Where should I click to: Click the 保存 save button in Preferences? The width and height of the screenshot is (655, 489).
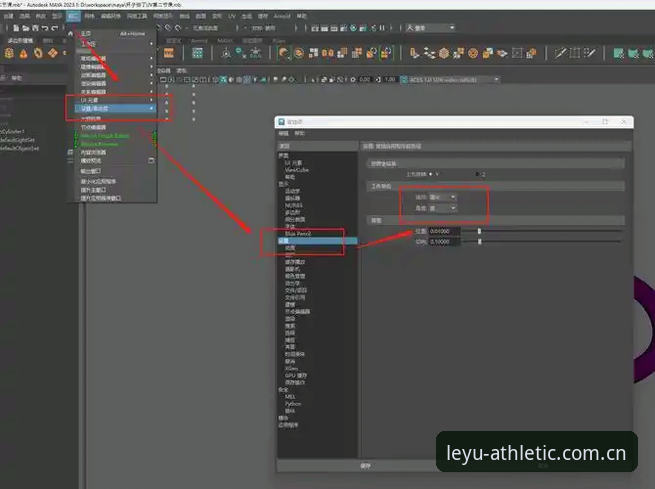tap(365, 466)
